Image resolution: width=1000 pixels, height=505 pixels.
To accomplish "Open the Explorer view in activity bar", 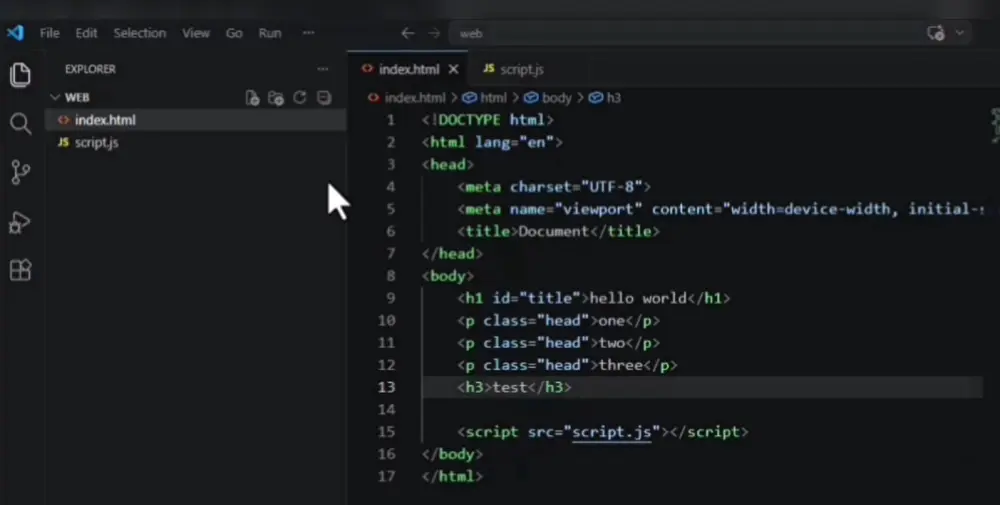I will click(20, 75).
